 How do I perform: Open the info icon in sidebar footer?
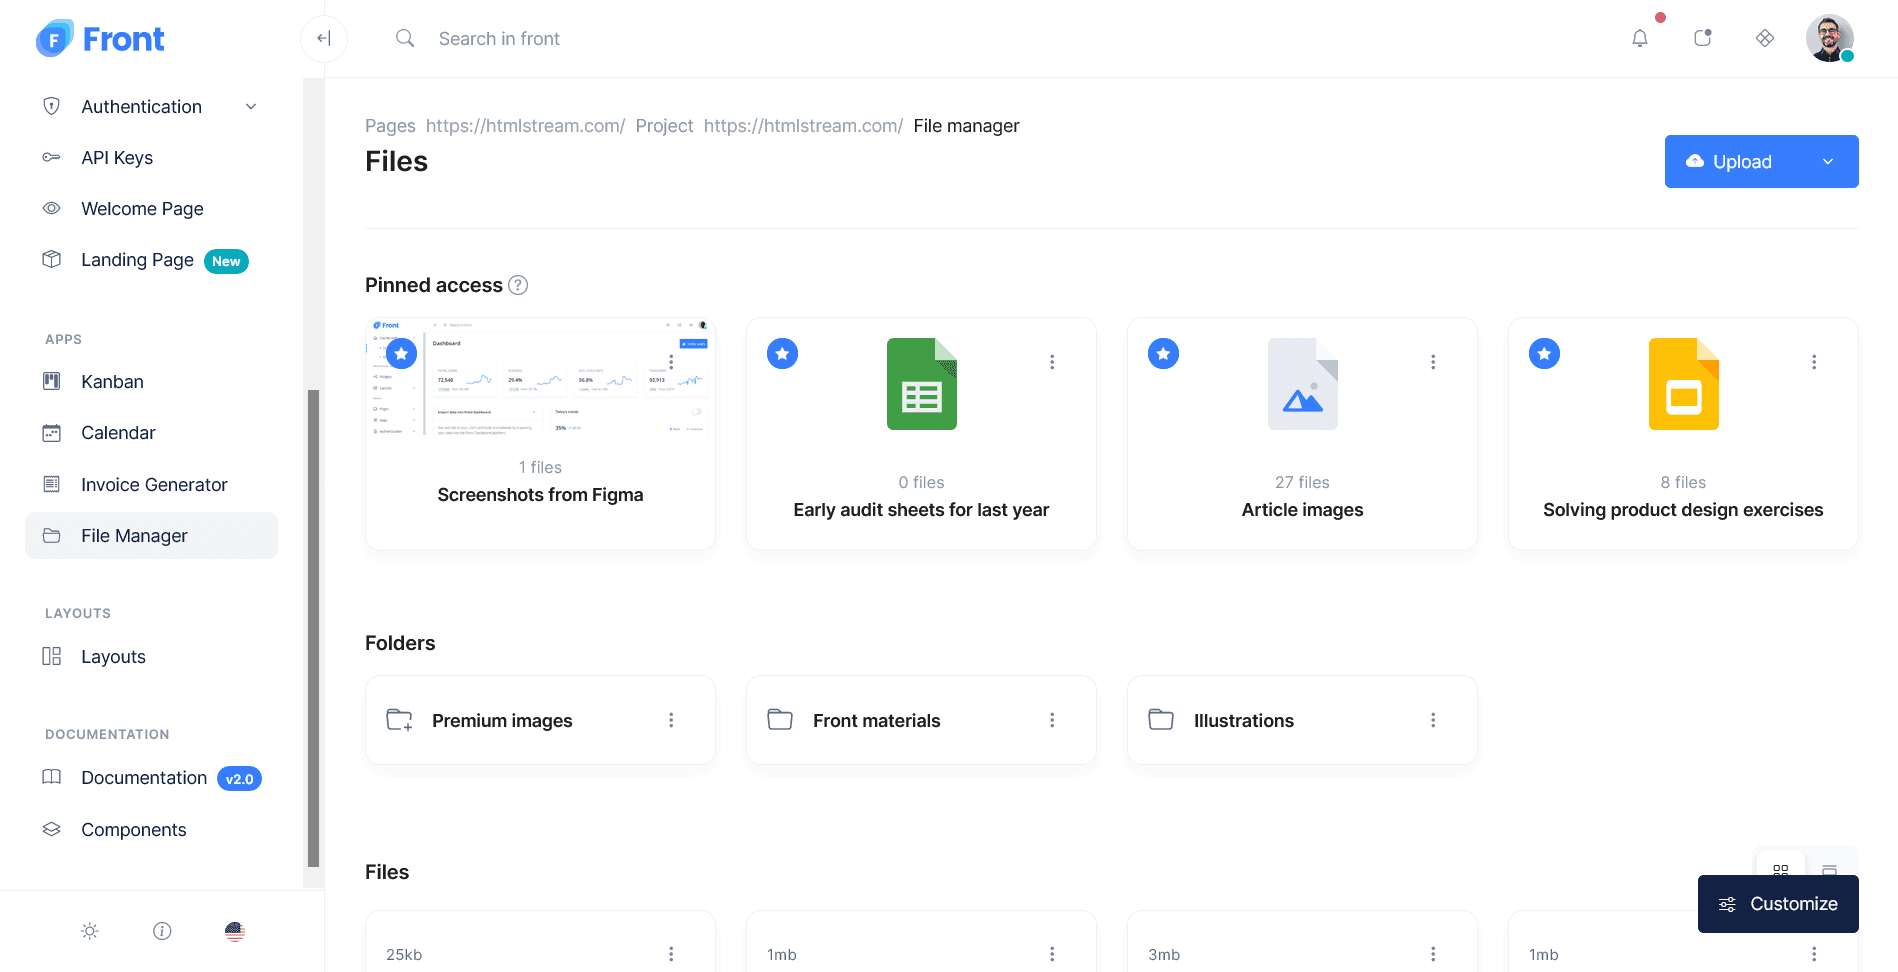[162, 931]
